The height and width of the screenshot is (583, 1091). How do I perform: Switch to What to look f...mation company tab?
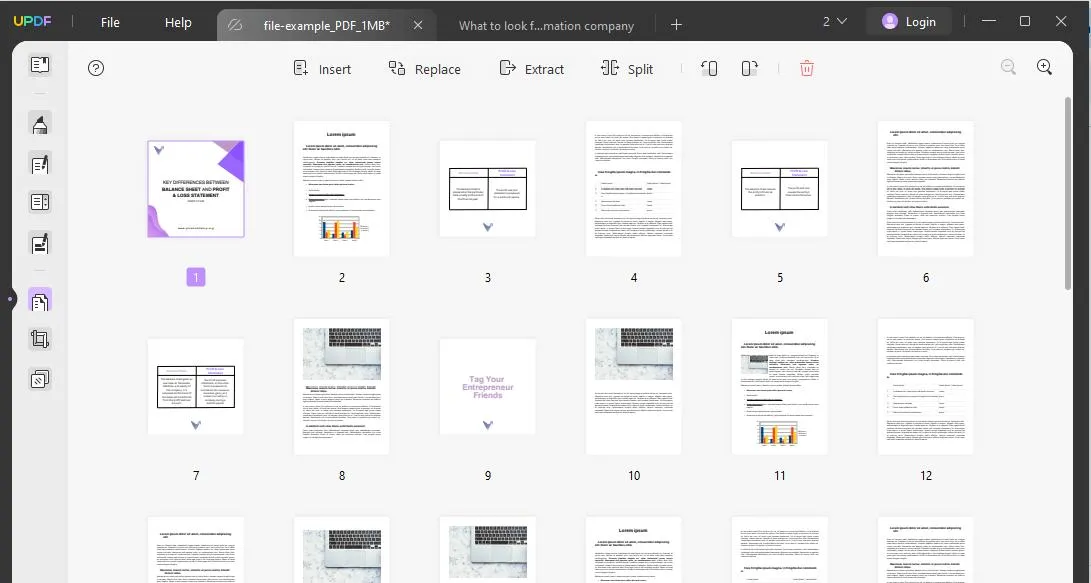pos(546,26)
